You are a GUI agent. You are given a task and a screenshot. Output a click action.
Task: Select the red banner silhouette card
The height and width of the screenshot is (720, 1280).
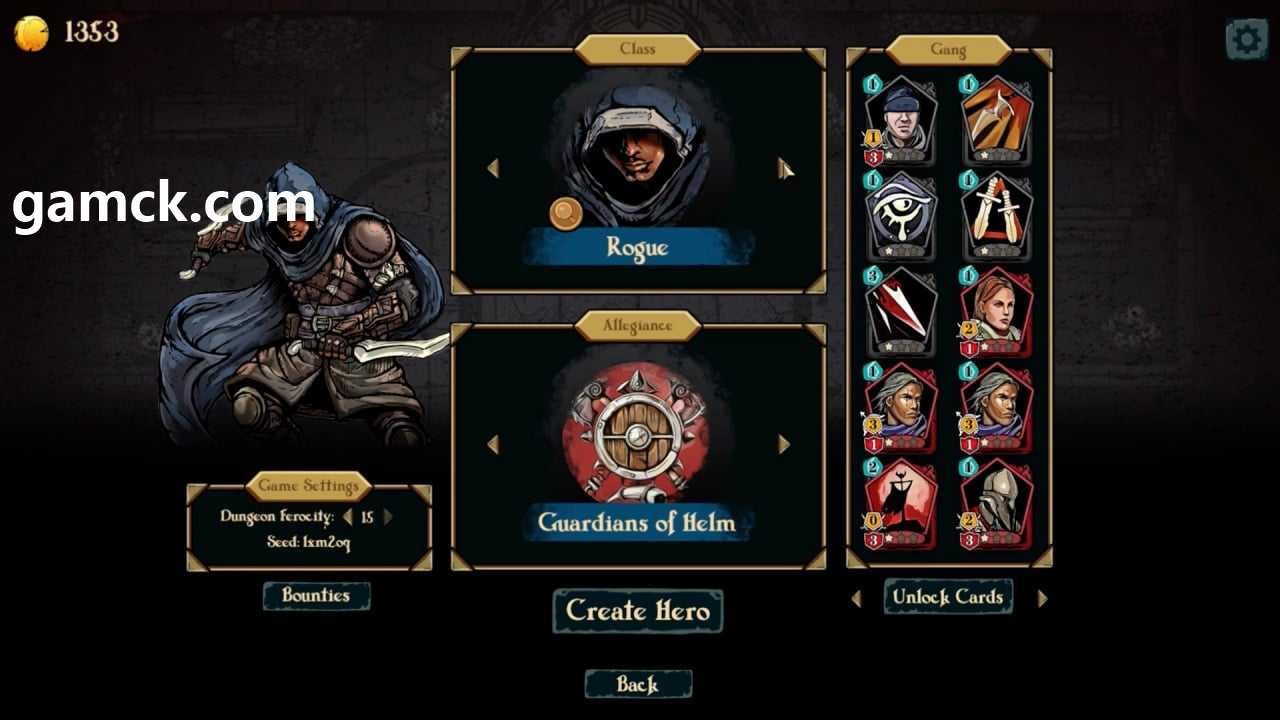click(x=900, y=504)
